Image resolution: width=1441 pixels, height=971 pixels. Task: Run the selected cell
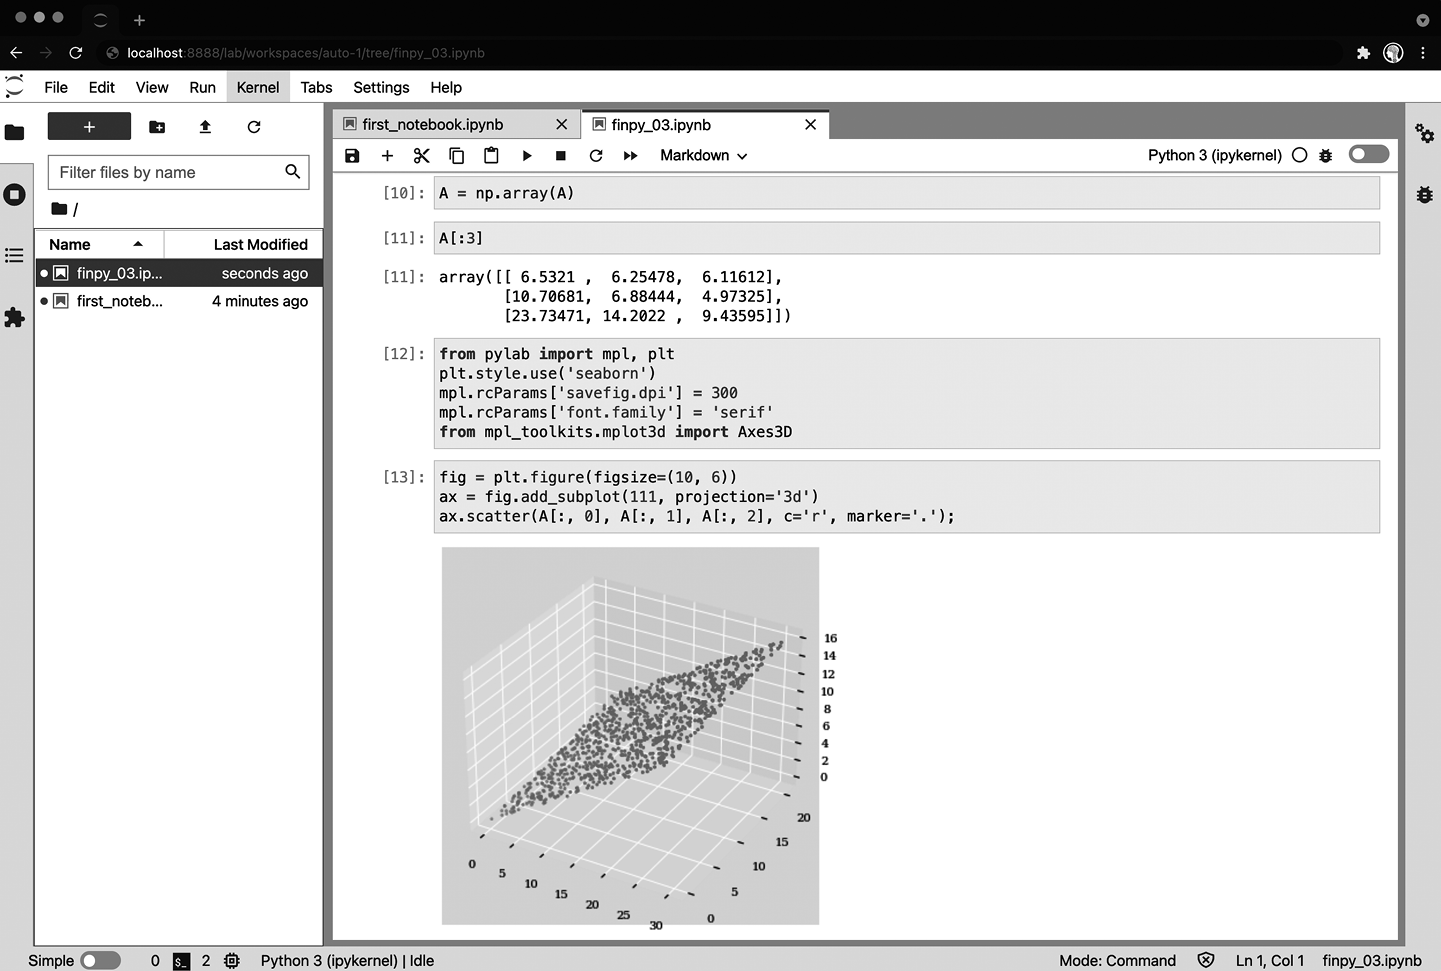[527, 156]
